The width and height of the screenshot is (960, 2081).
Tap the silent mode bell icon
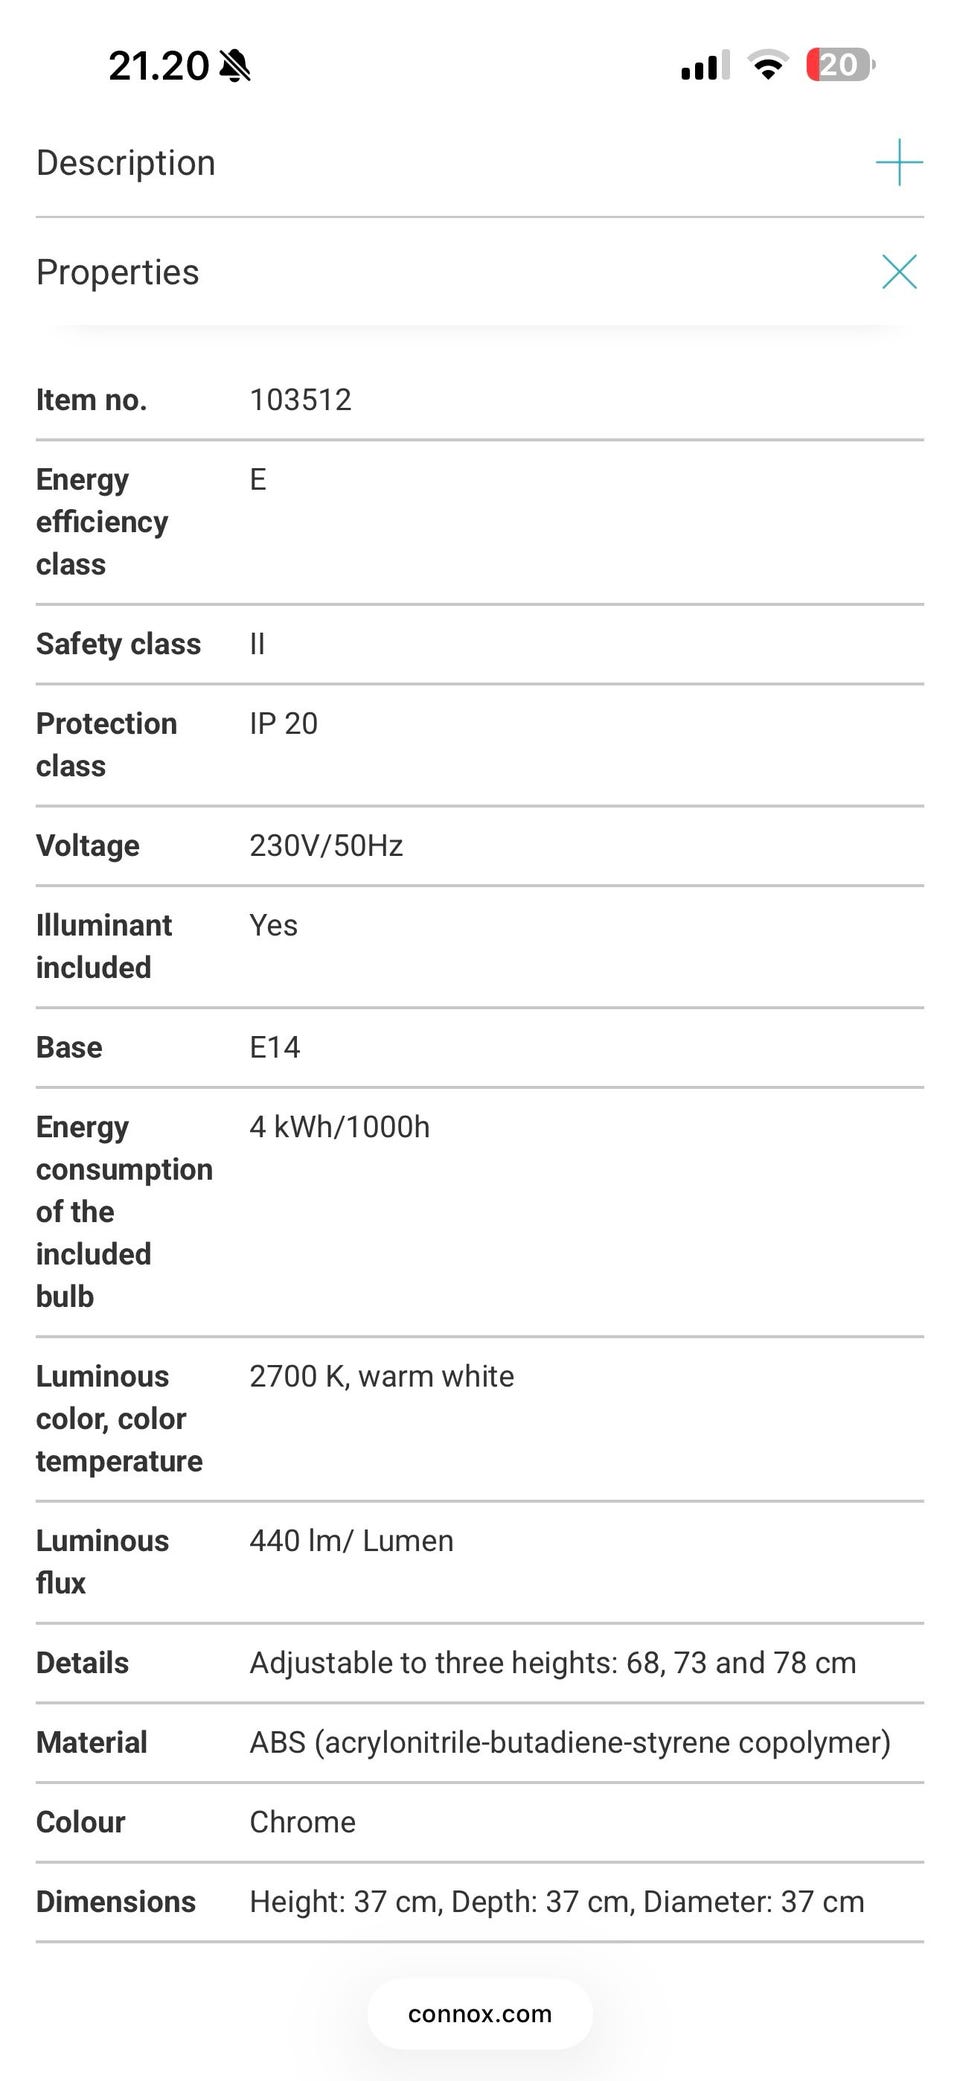tap(235, 67)
